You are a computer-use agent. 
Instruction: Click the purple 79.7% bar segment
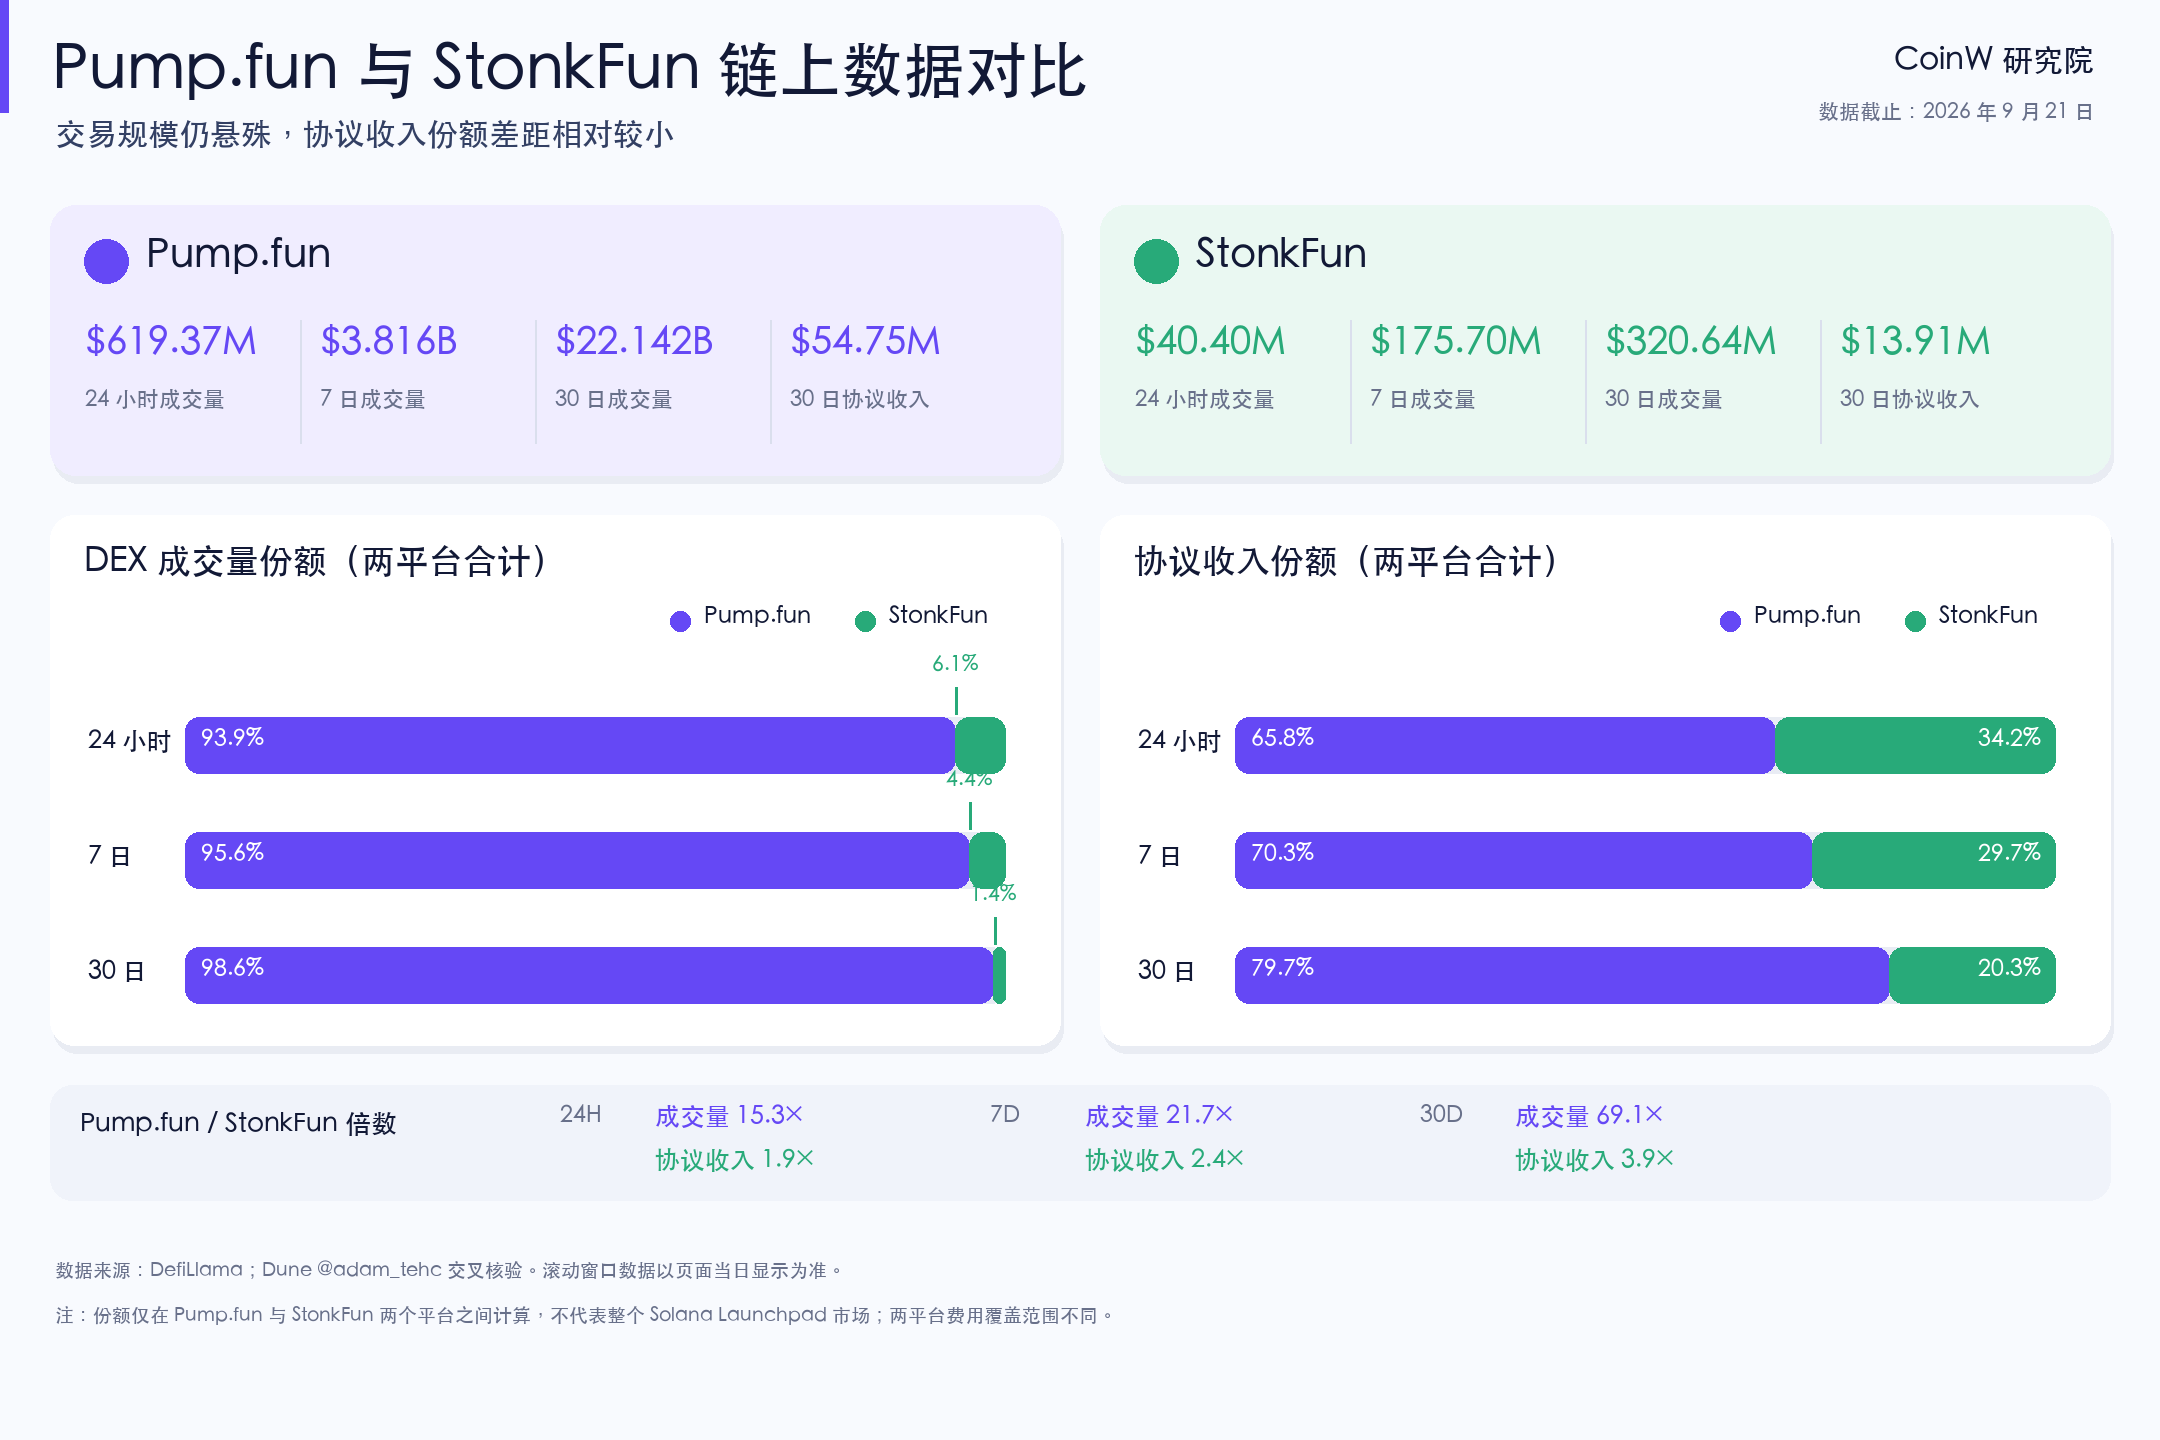(x=1562, y=975)
